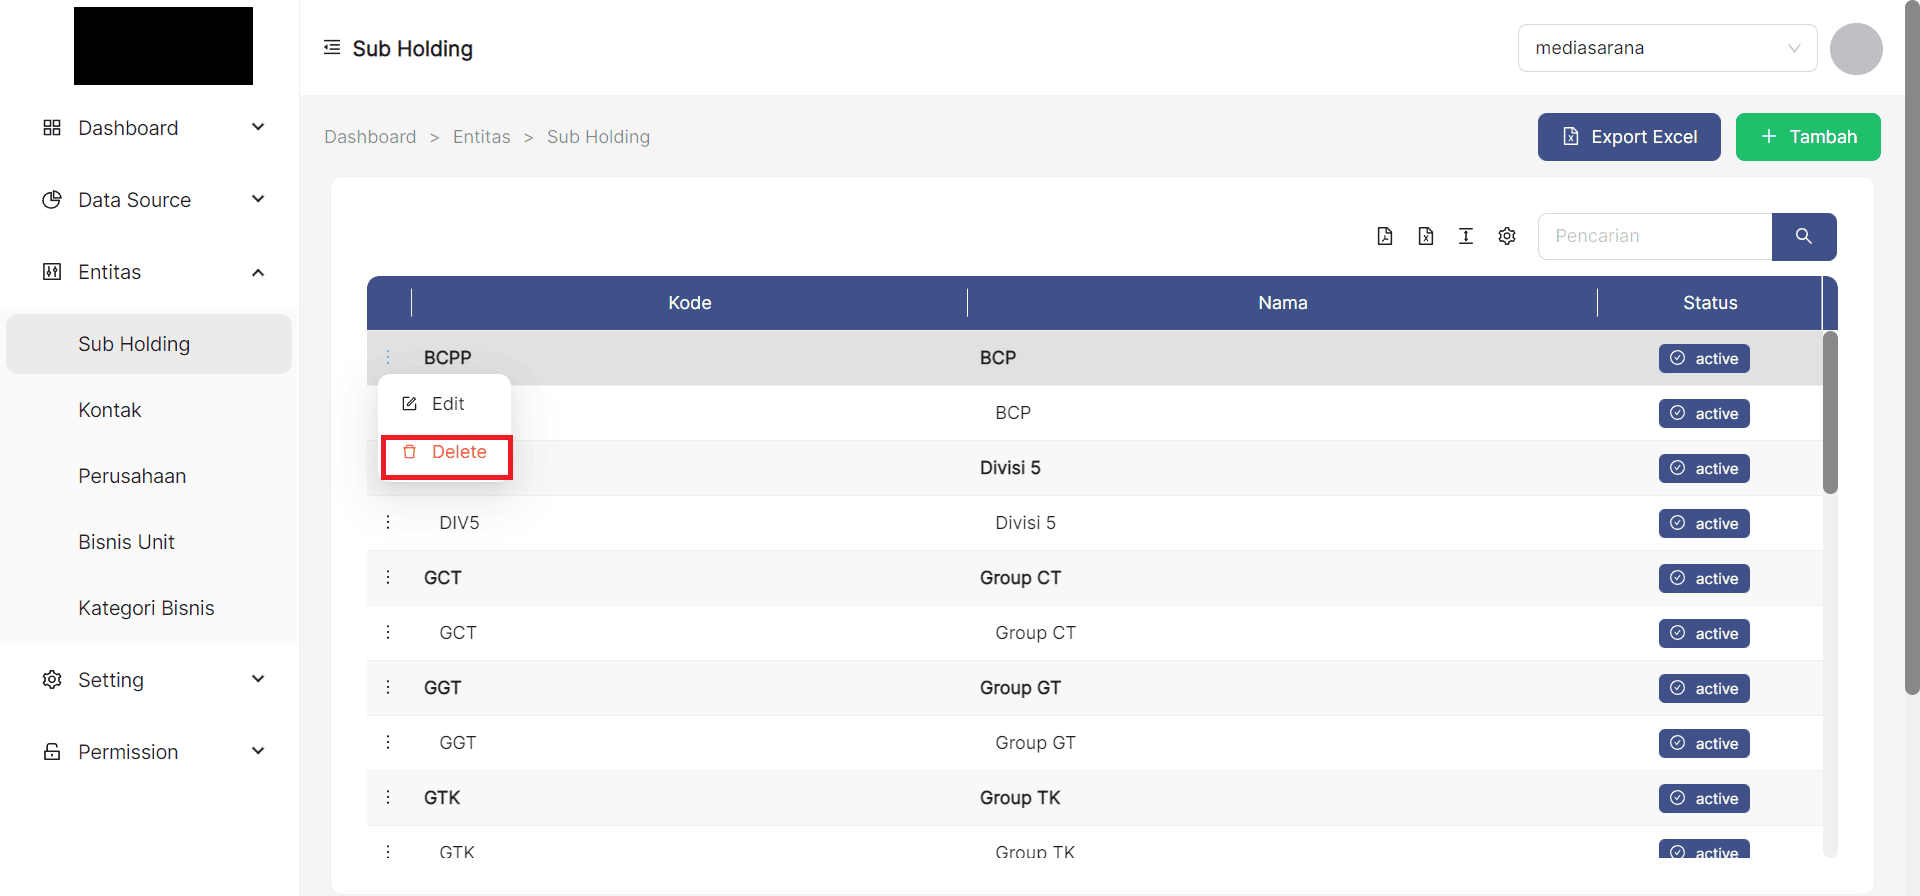
Task: Choose Delete from the row context menu
Action: click(x=446, y=453)
